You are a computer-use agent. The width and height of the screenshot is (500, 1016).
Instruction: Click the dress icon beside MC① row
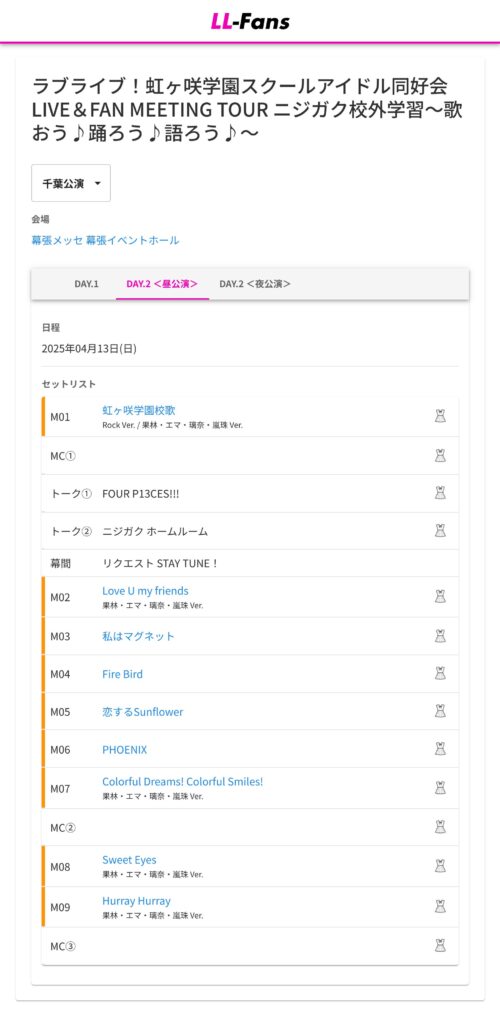[x=440, y=456]
